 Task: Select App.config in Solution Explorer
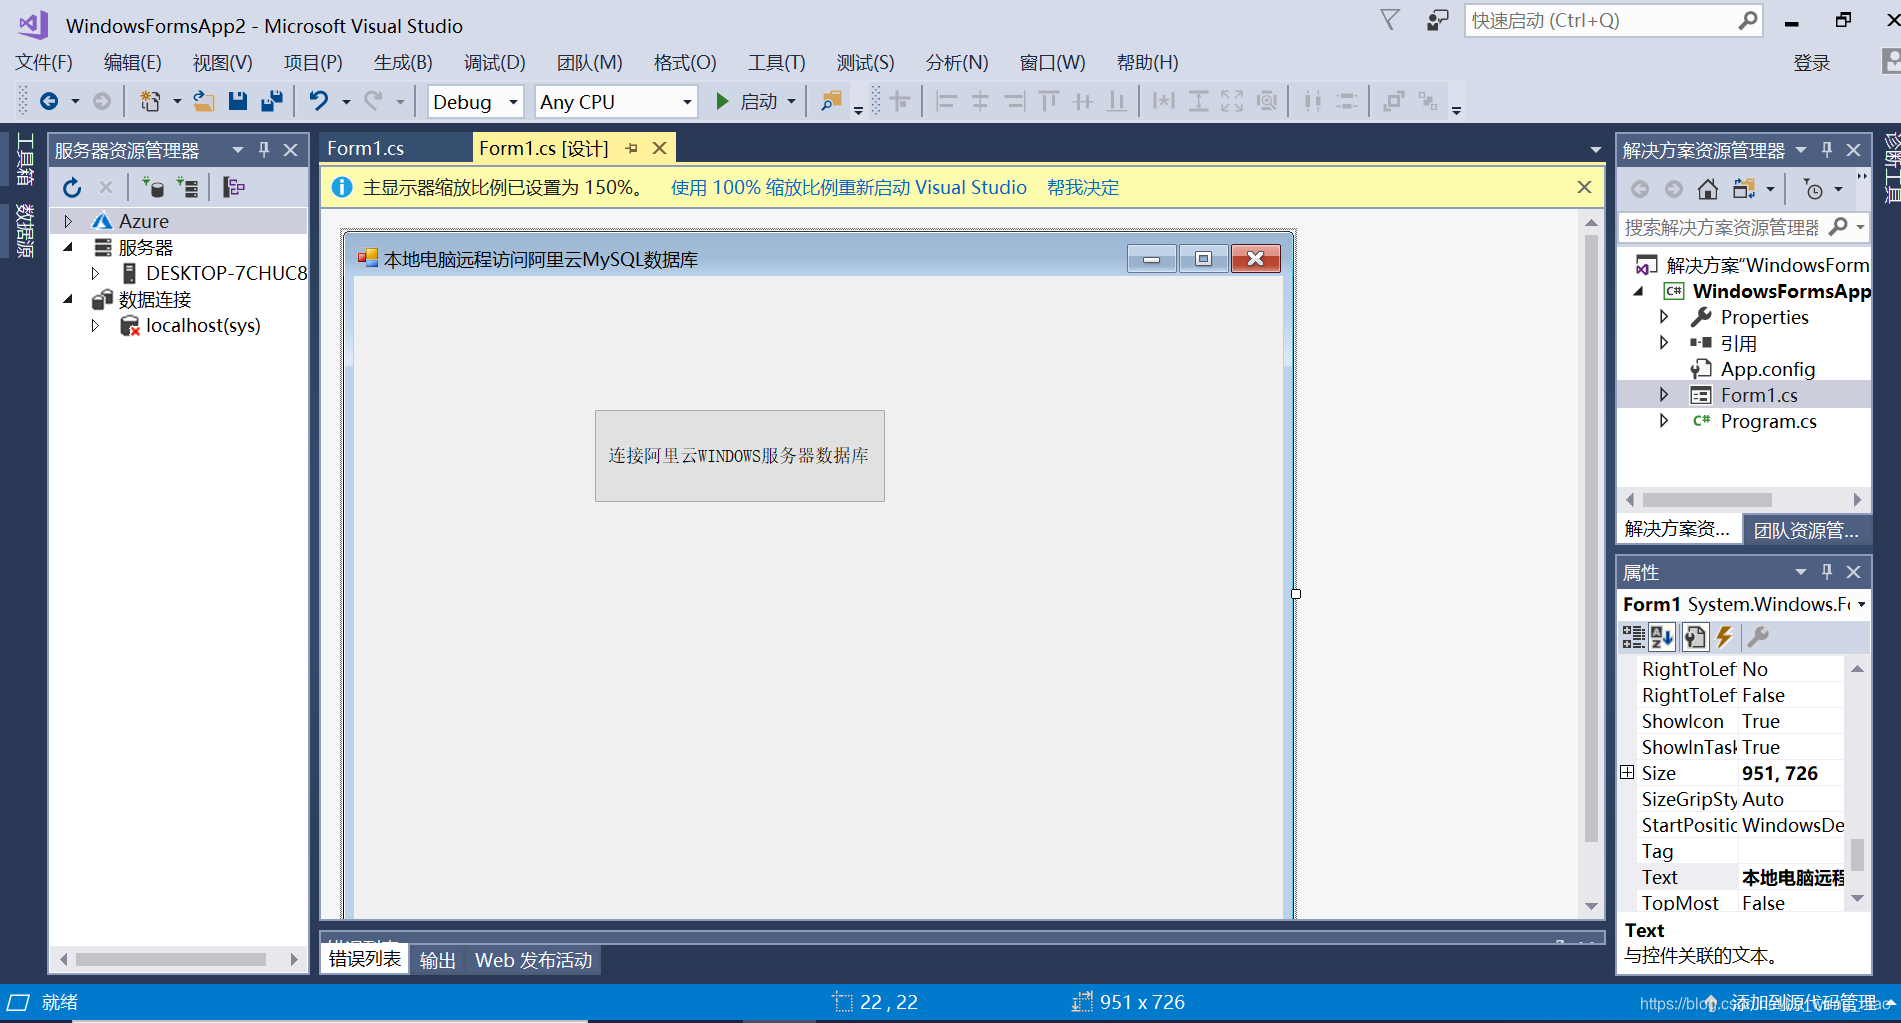1766,369
